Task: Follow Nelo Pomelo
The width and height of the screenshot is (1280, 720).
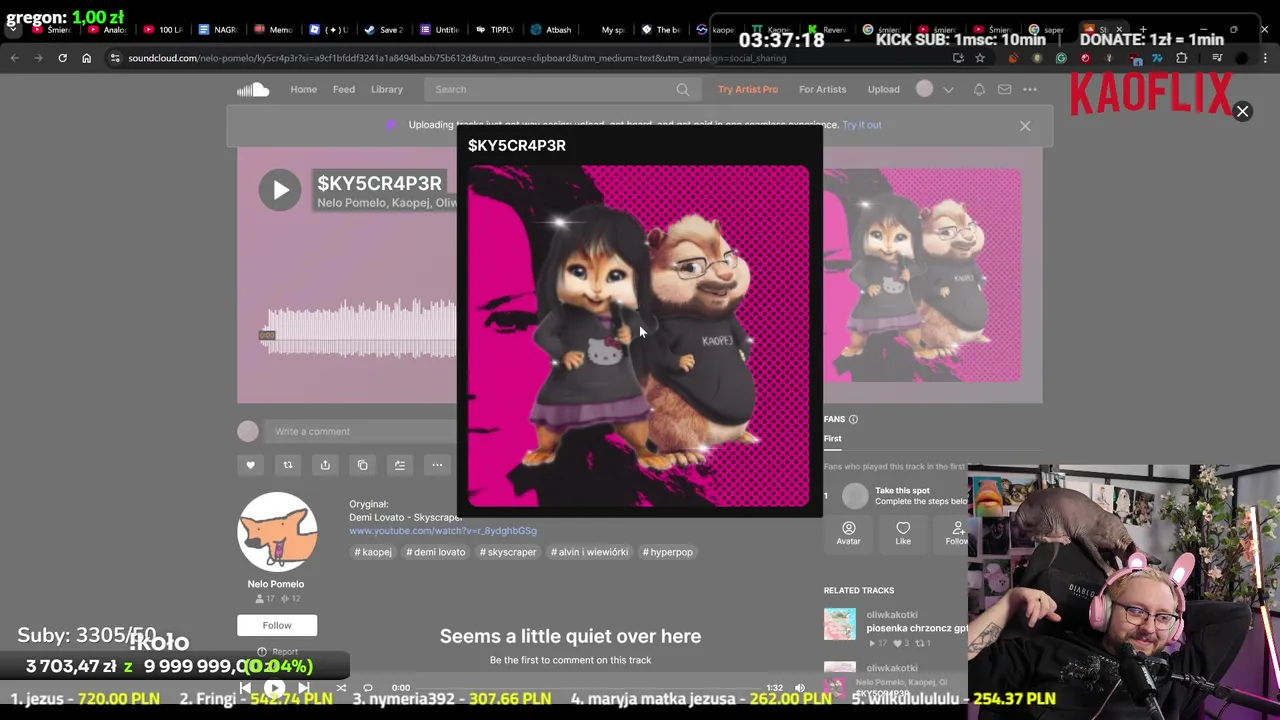Action: pos(277,625)
